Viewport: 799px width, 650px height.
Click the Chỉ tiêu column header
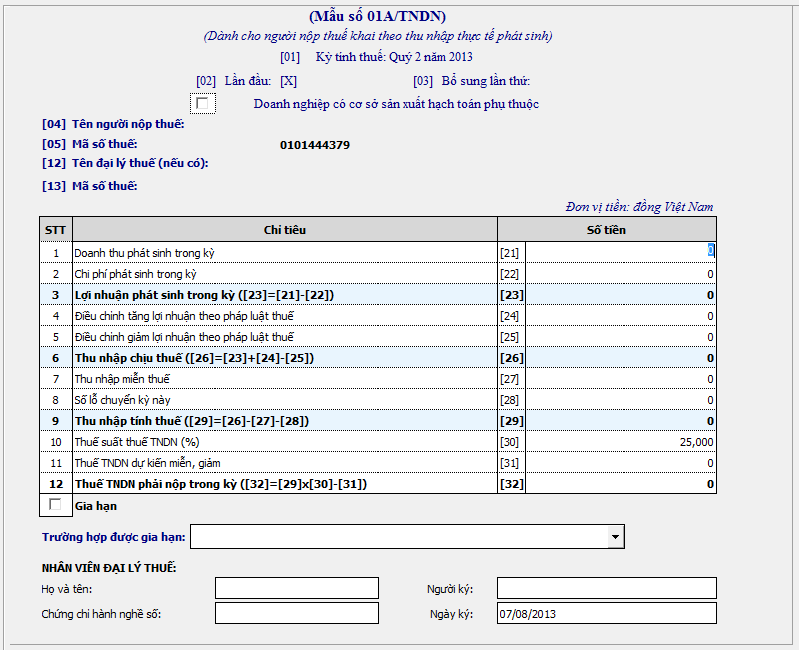(284, 230)
